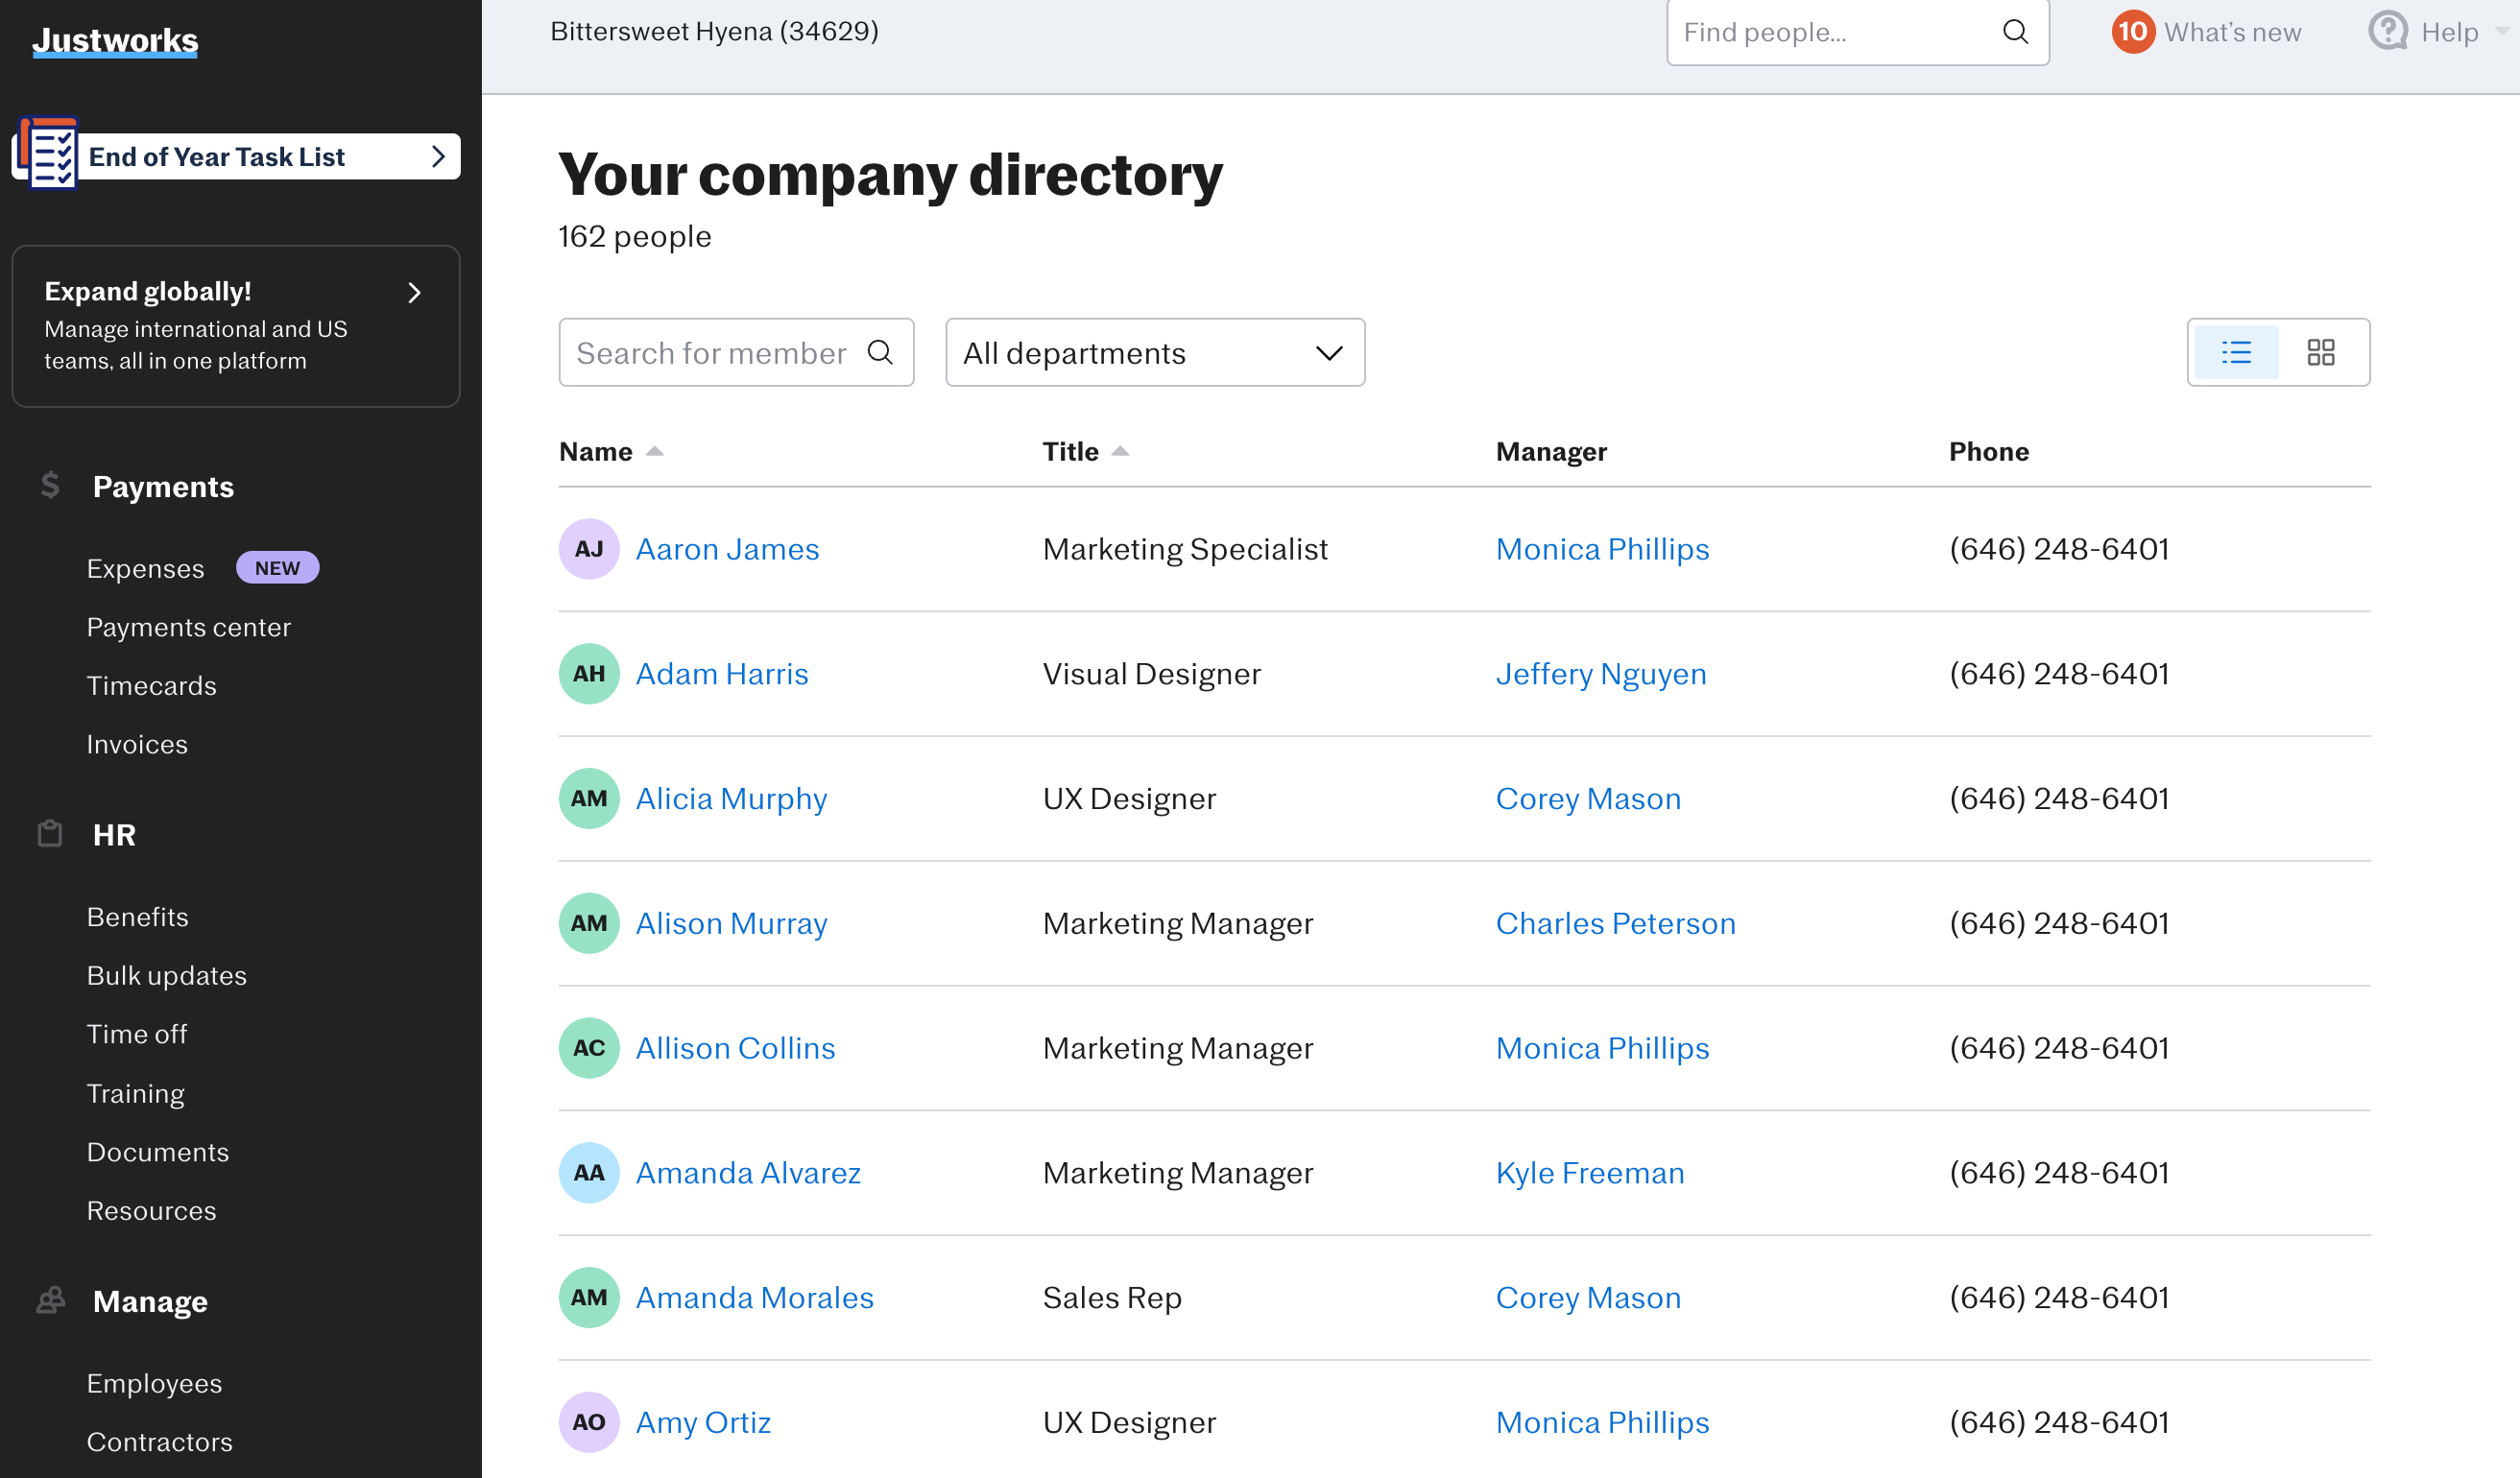The height and width of the screenshot is (1478, 2520).
Task: Click the Manage people icon in the sidebar
Action: (49, 1299)
